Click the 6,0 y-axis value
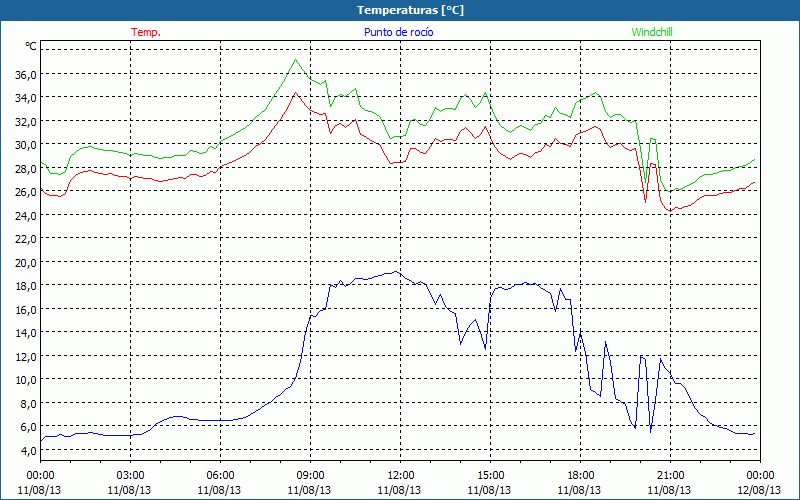This screenshot has height=500, width=800. pyautogui.click(x=28, y=428)
